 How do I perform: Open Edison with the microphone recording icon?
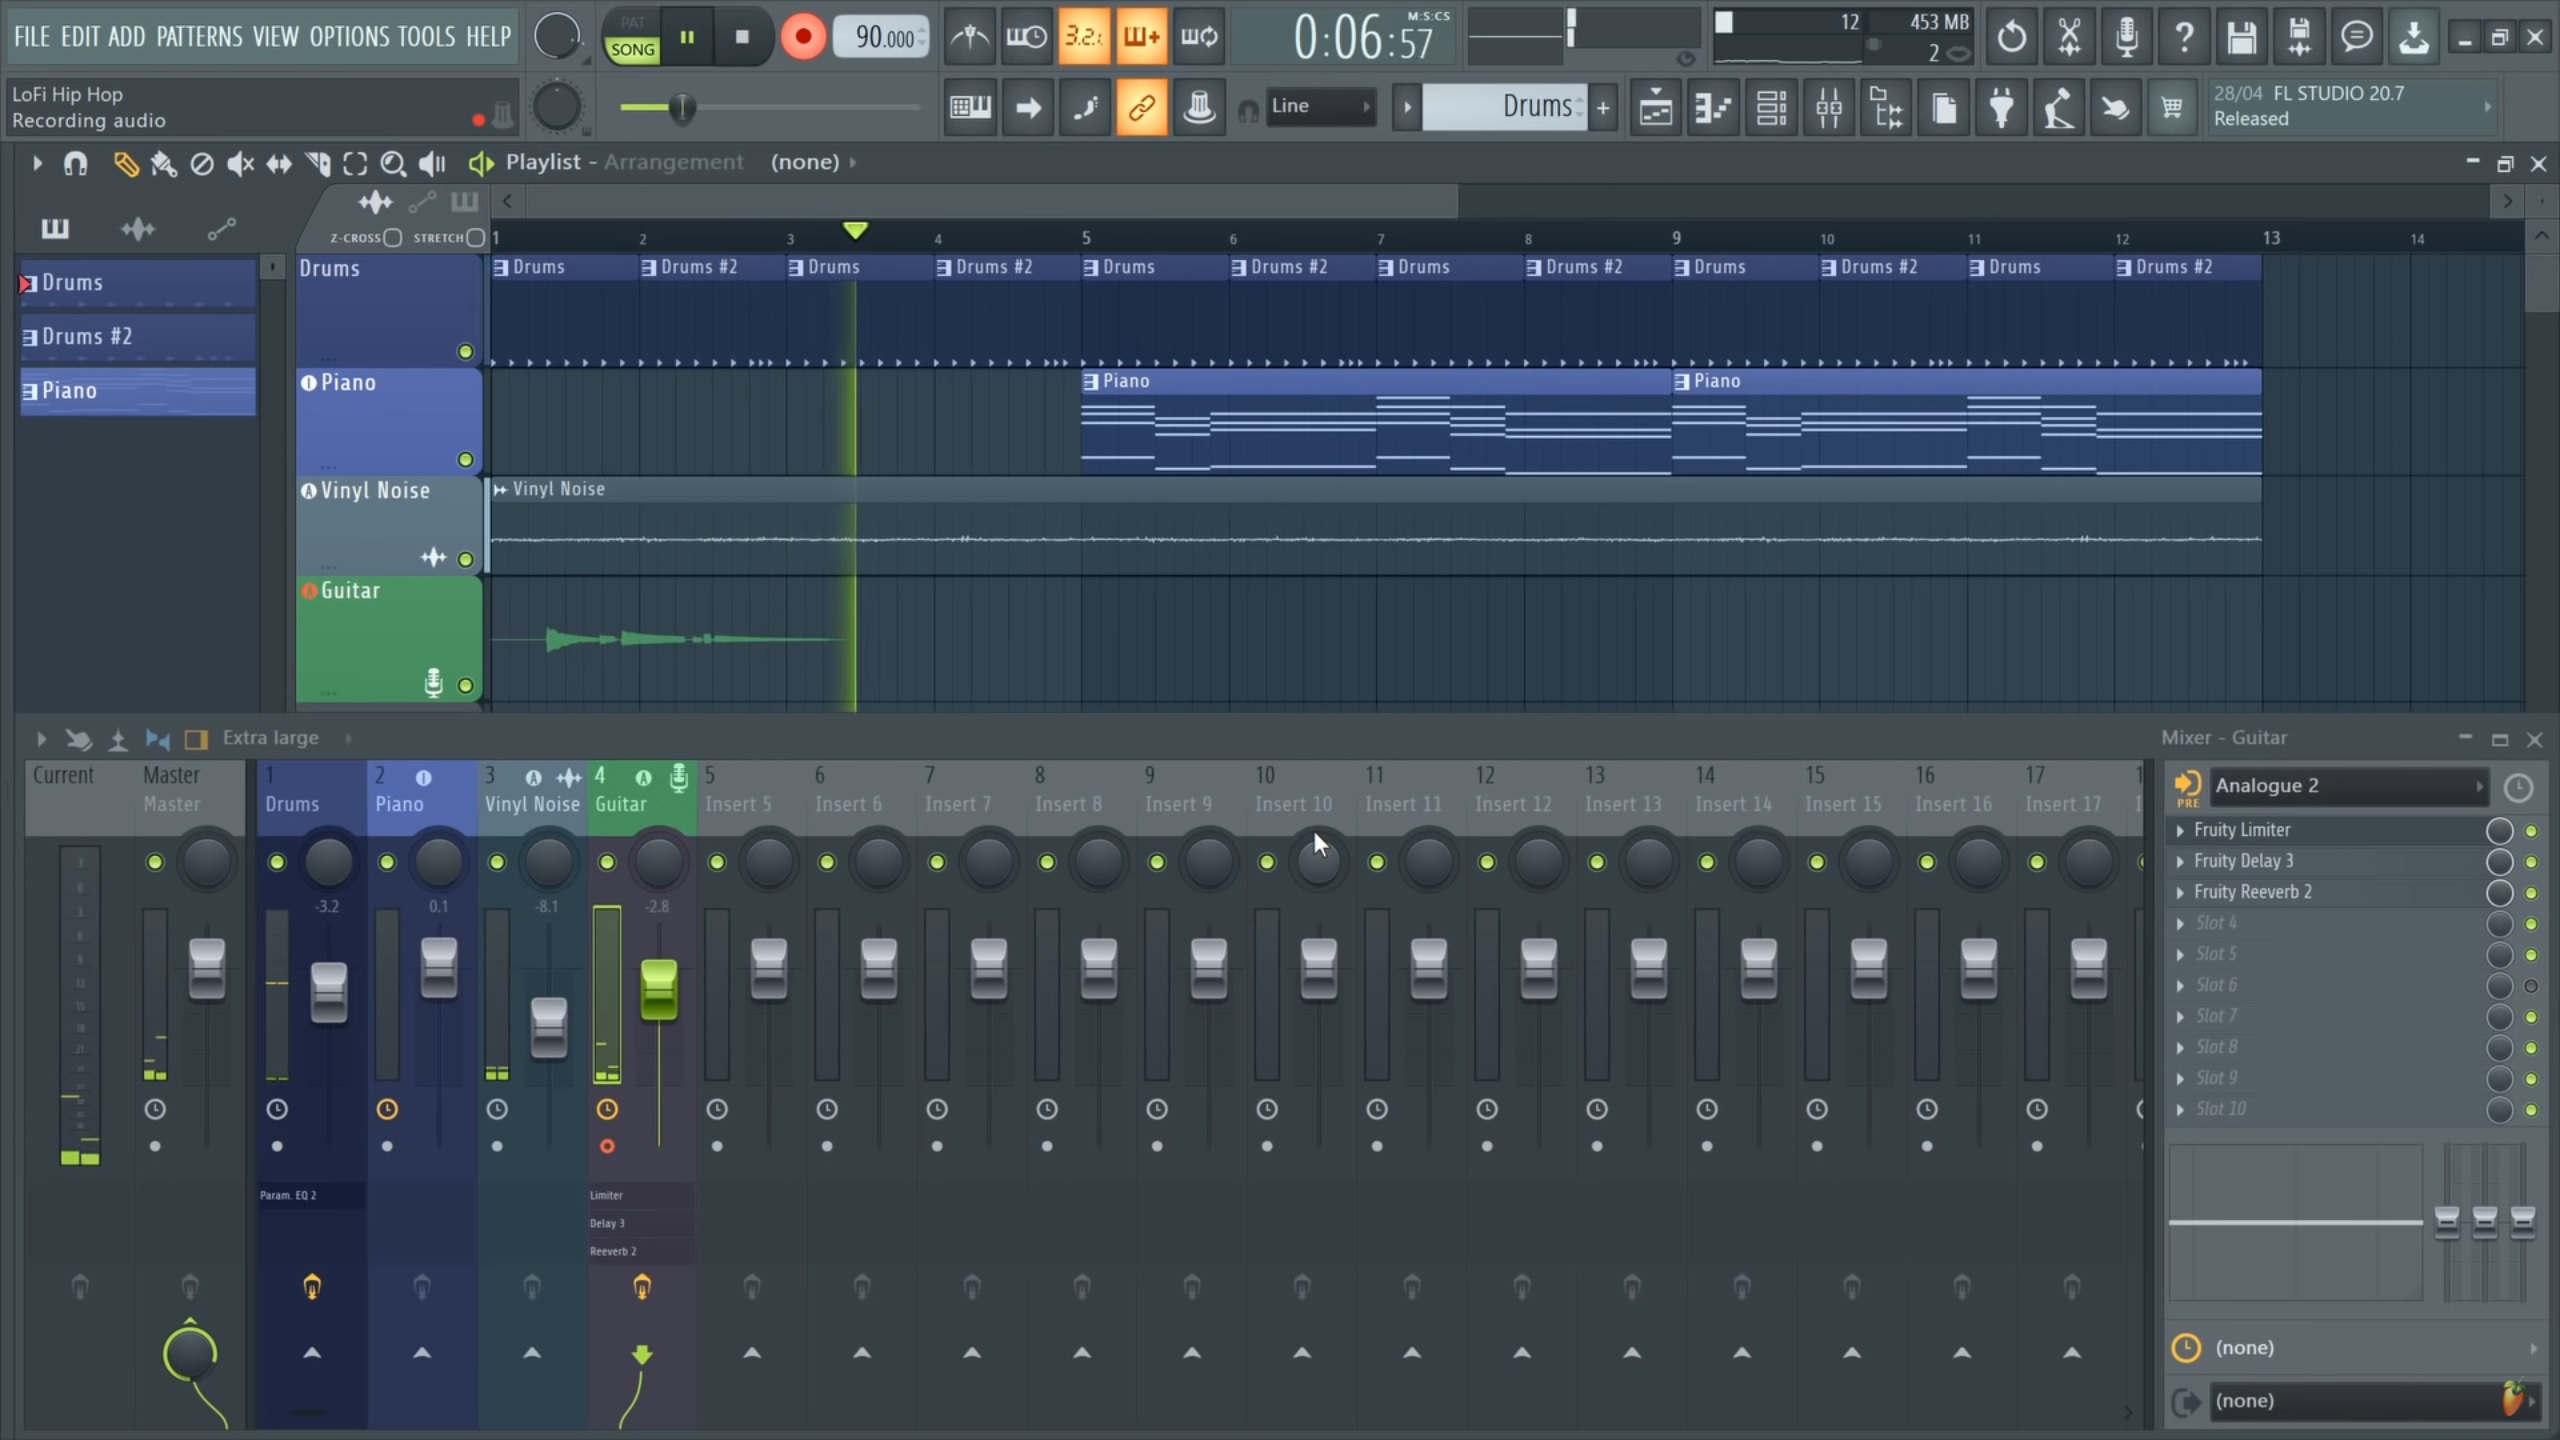pos(2126,36)
